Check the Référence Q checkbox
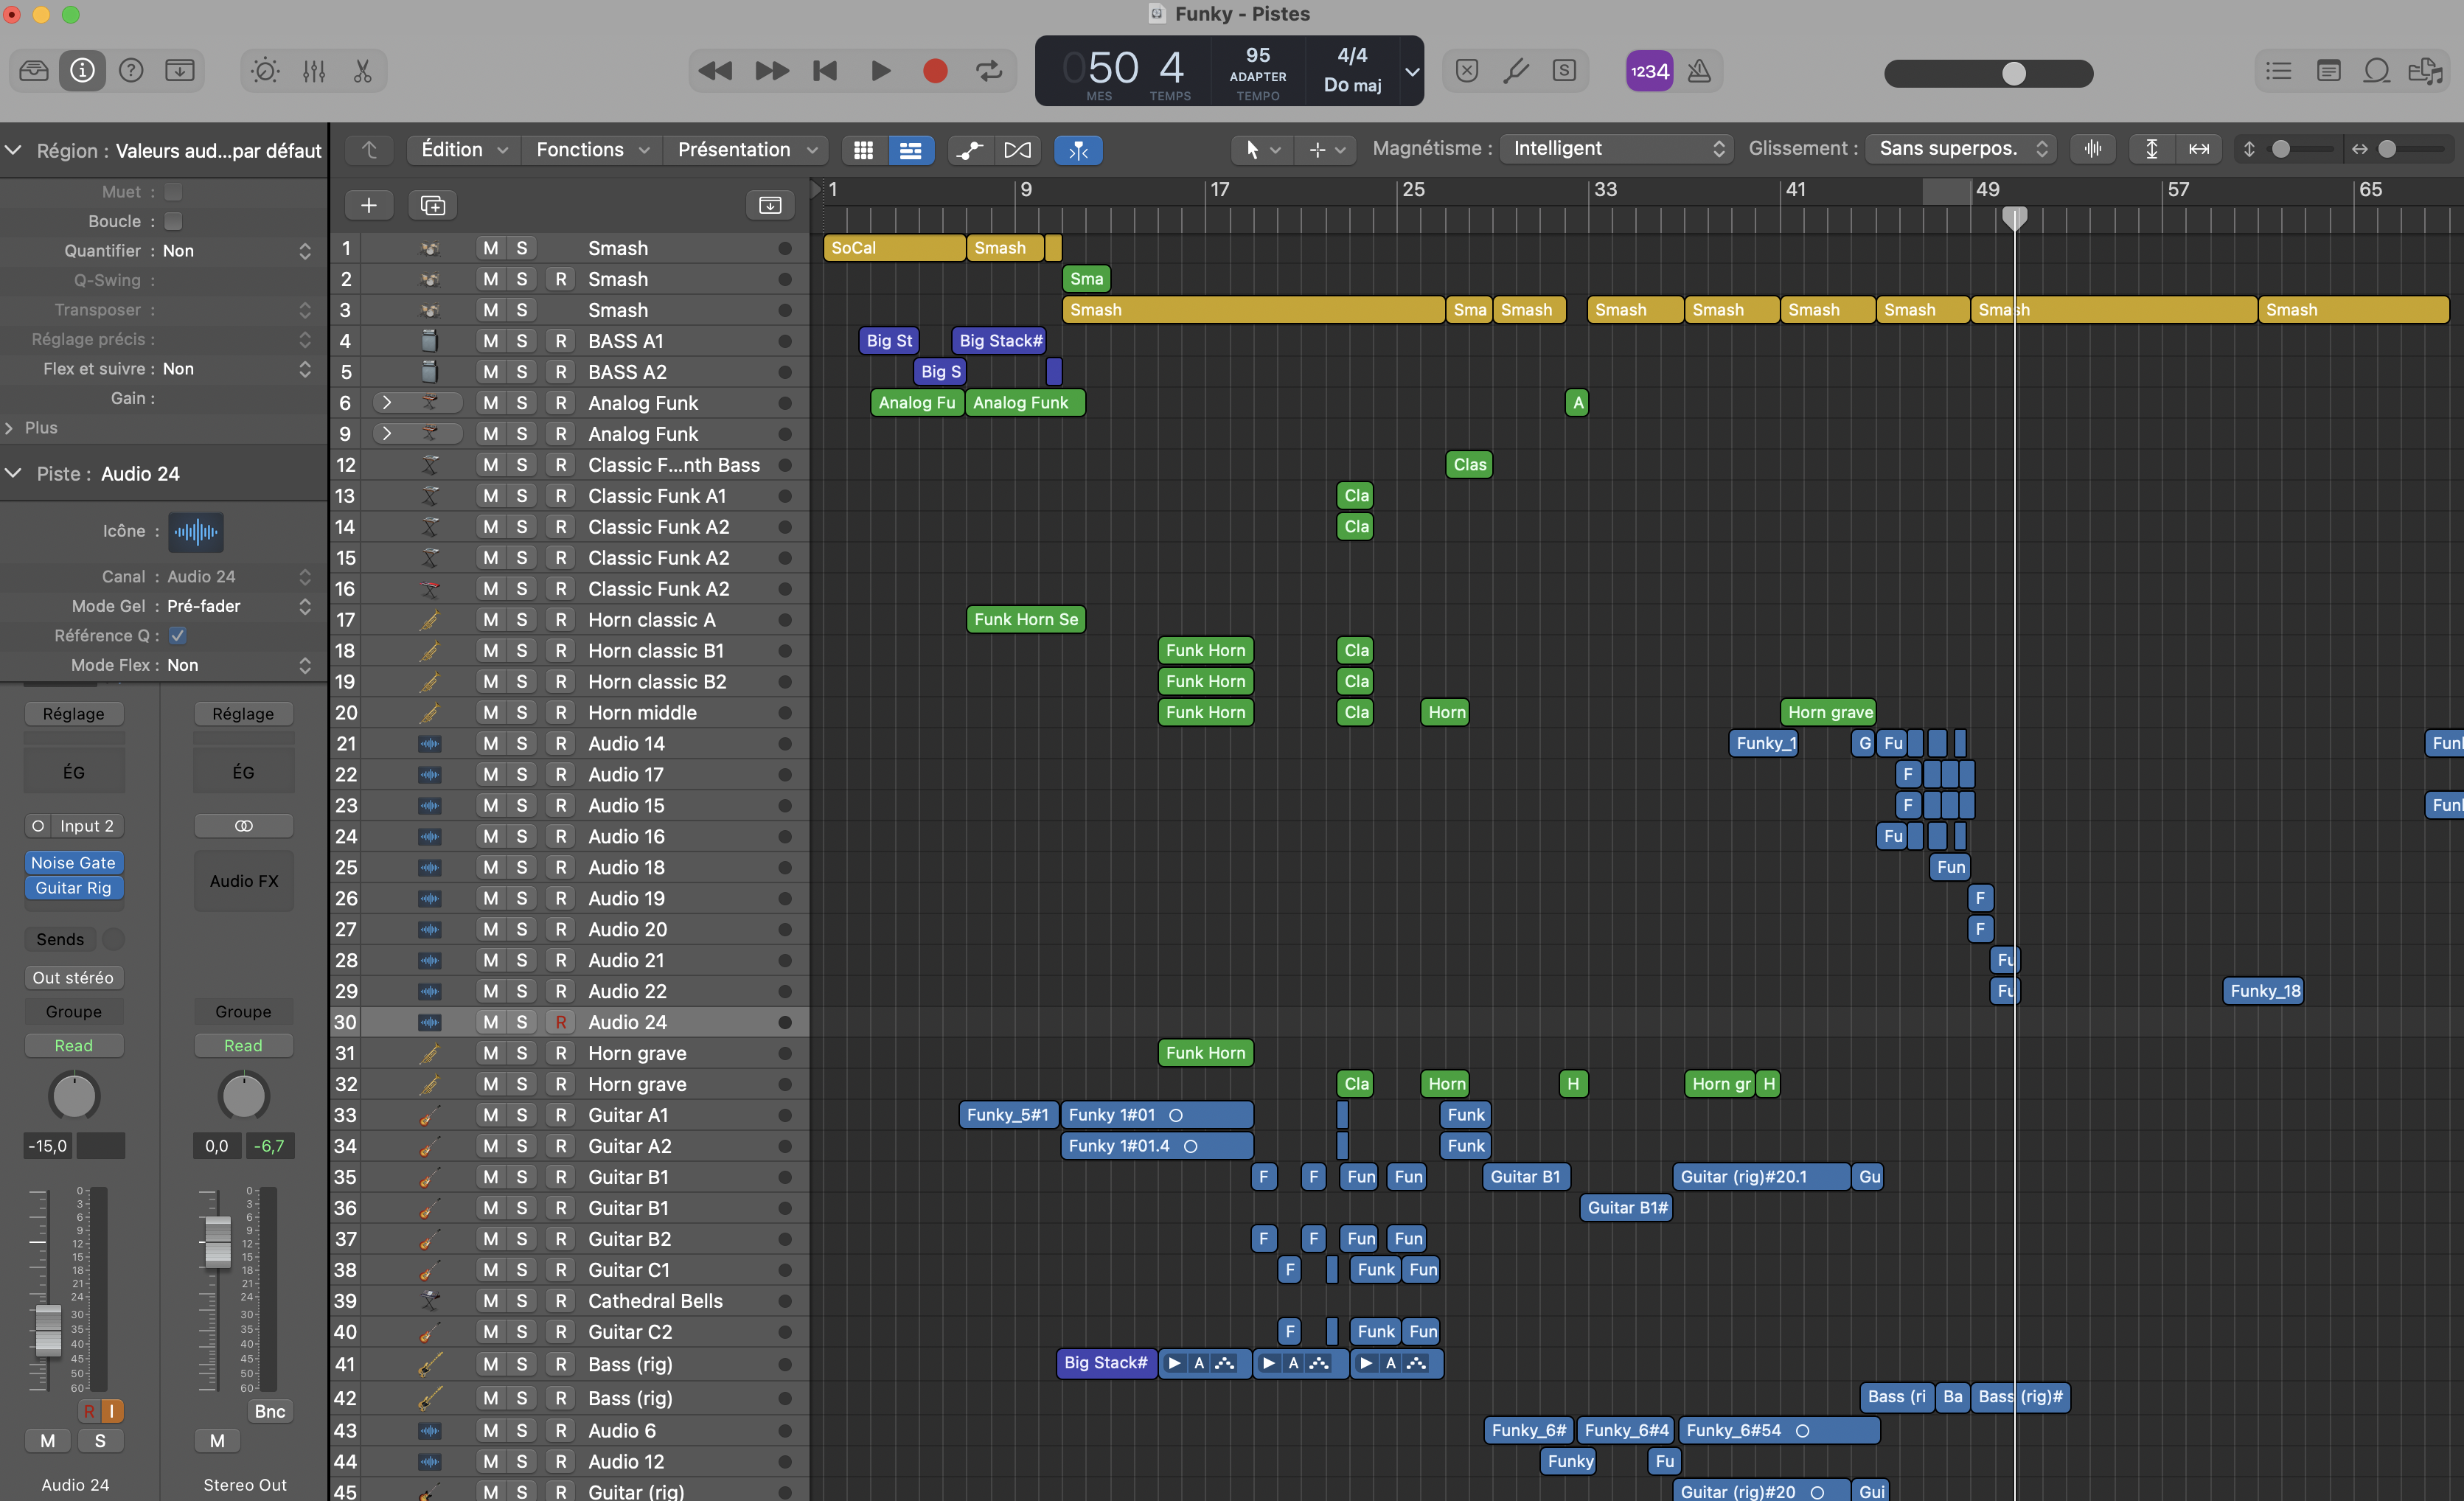This screenshot has height=1501, width=2464. (177, 635)
